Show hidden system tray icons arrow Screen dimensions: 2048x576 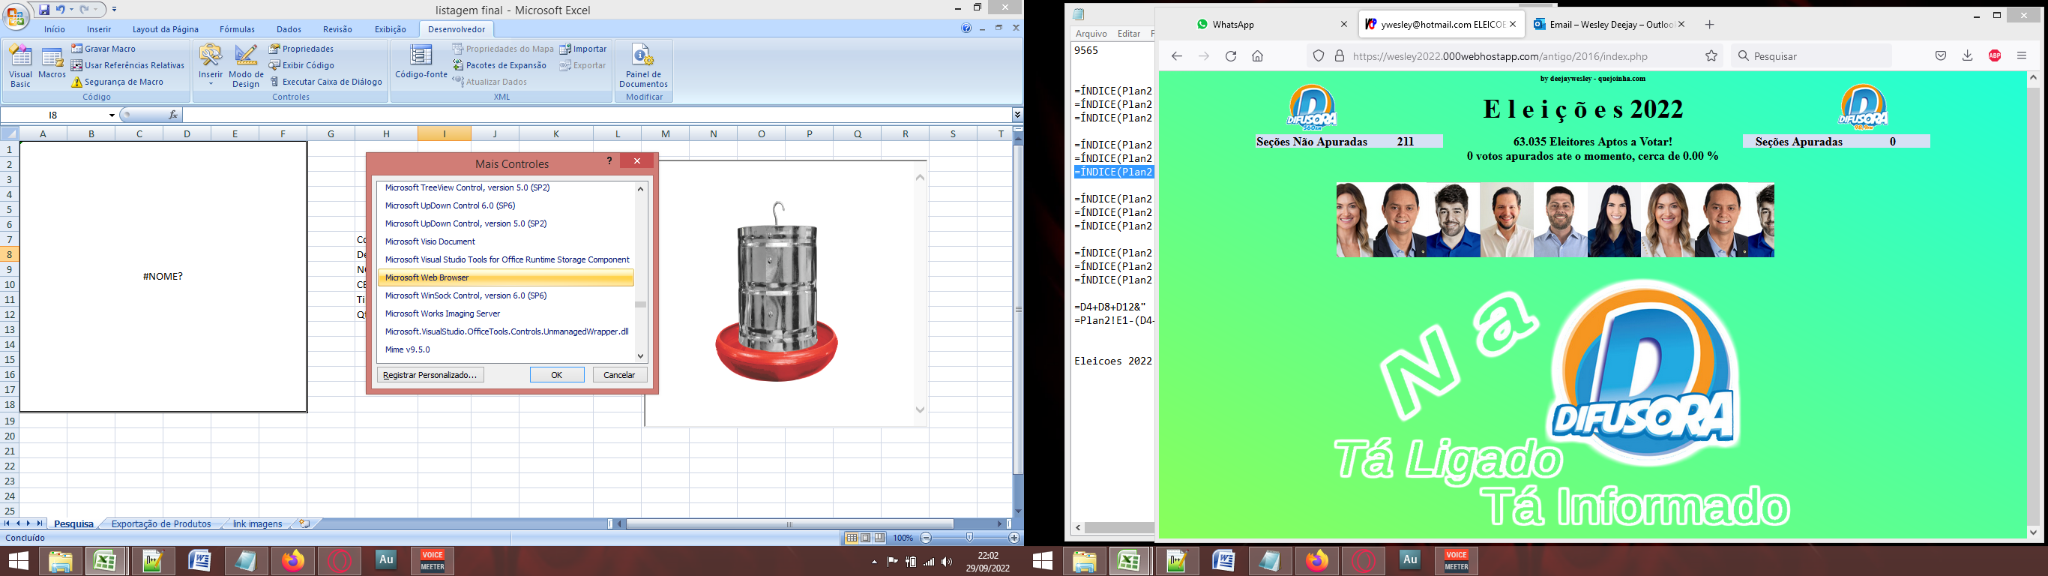(x=874, y=562)
